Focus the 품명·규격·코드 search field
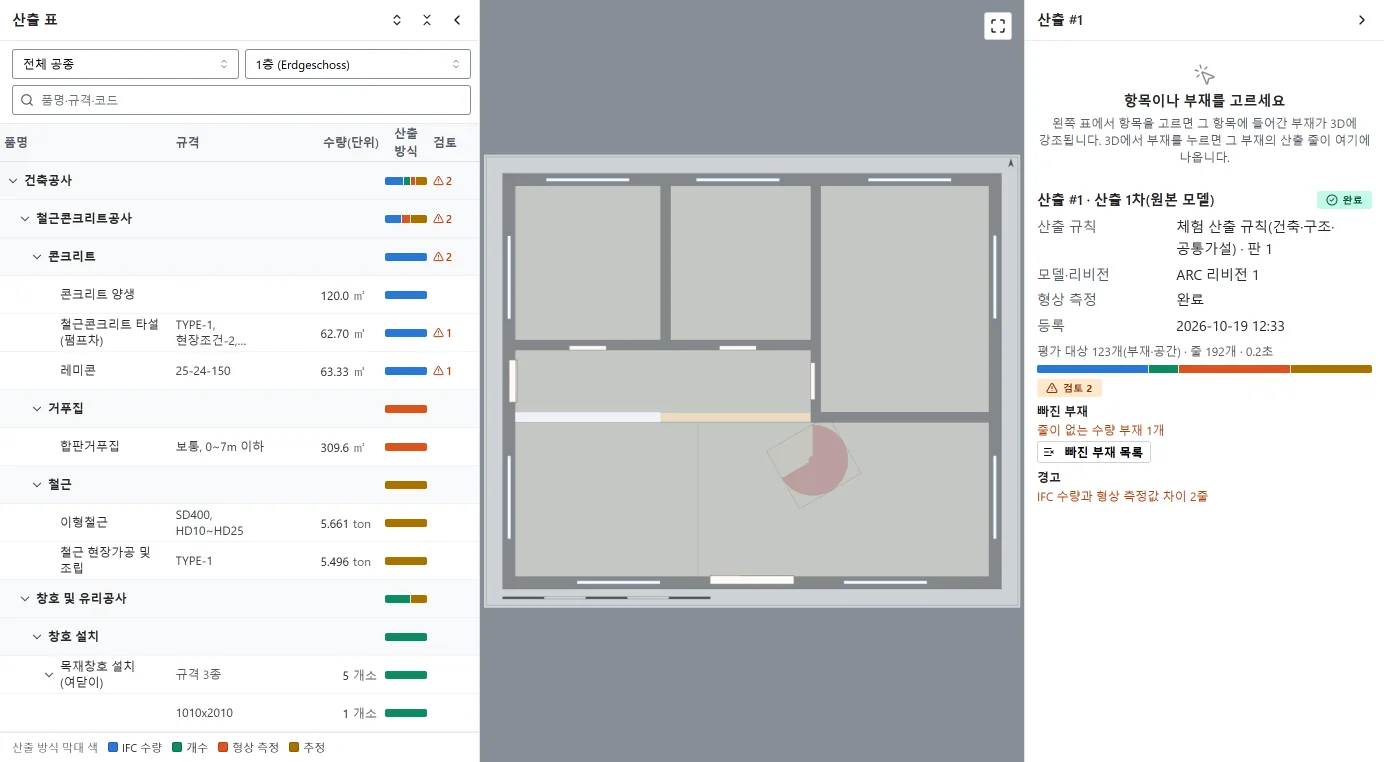1384x762 pixels. point(241,100)
